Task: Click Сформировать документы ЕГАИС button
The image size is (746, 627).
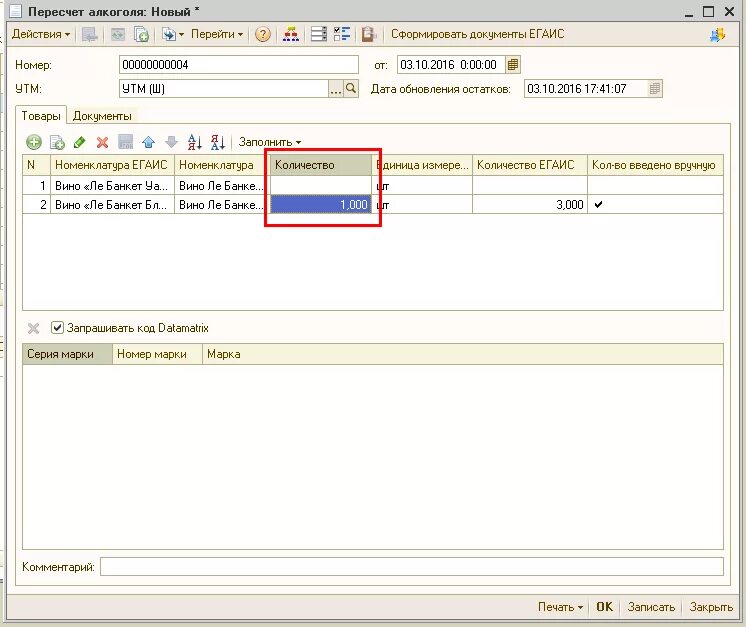Action: pos(477,34)
